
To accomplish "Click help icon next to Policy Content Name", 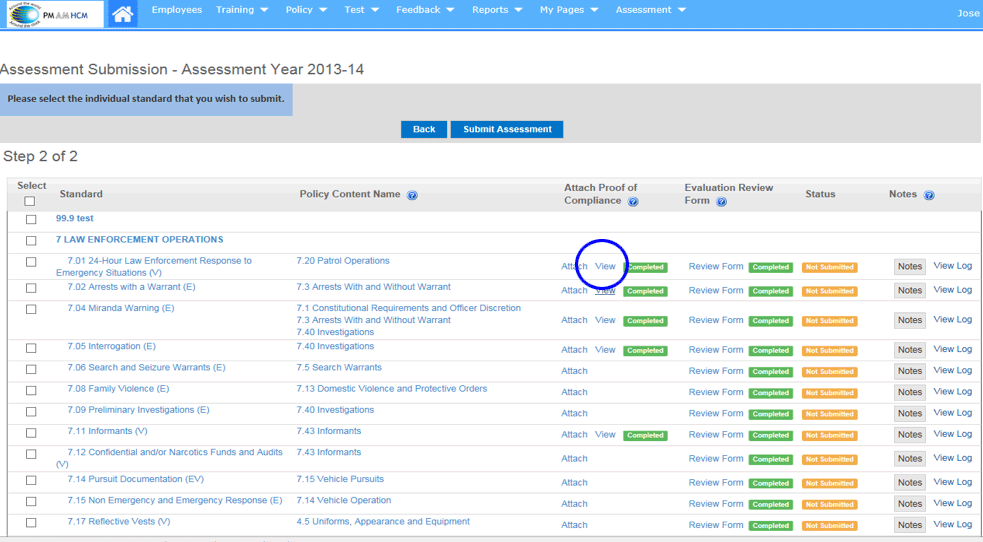I will [412, 195].
